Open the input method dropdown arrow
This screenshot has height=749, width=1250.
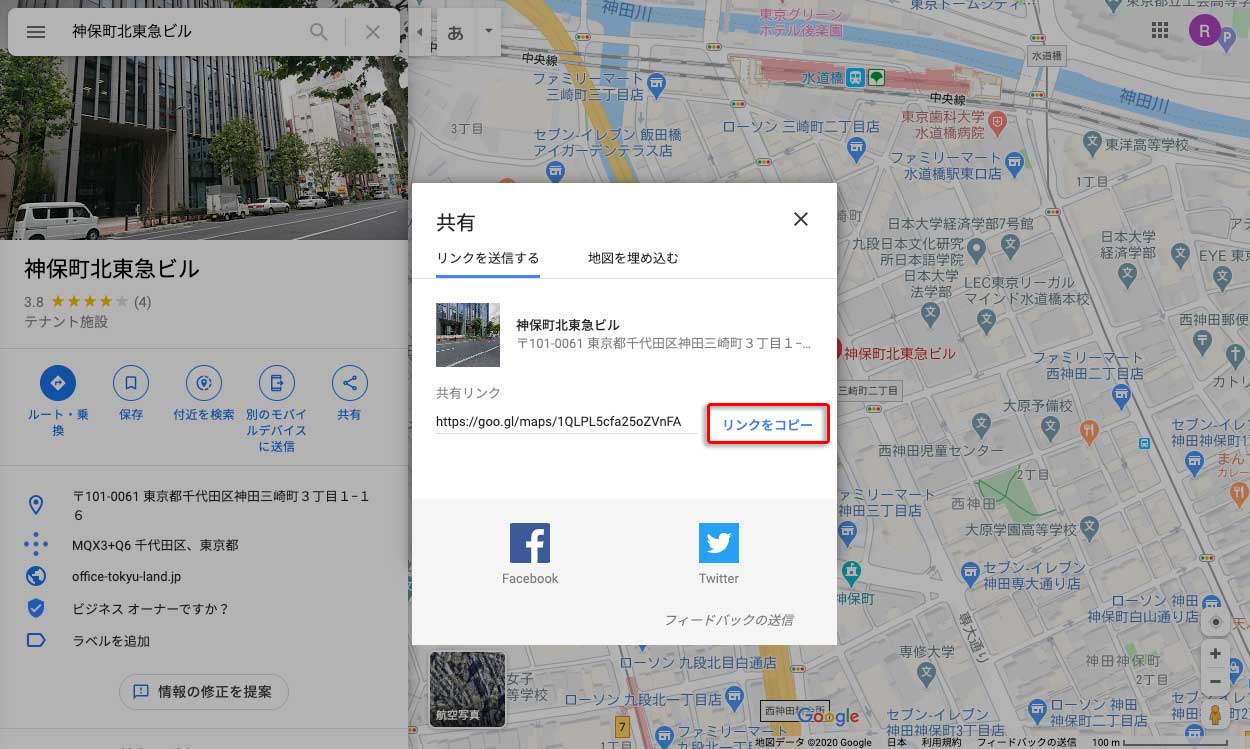(x=488, y=32)
